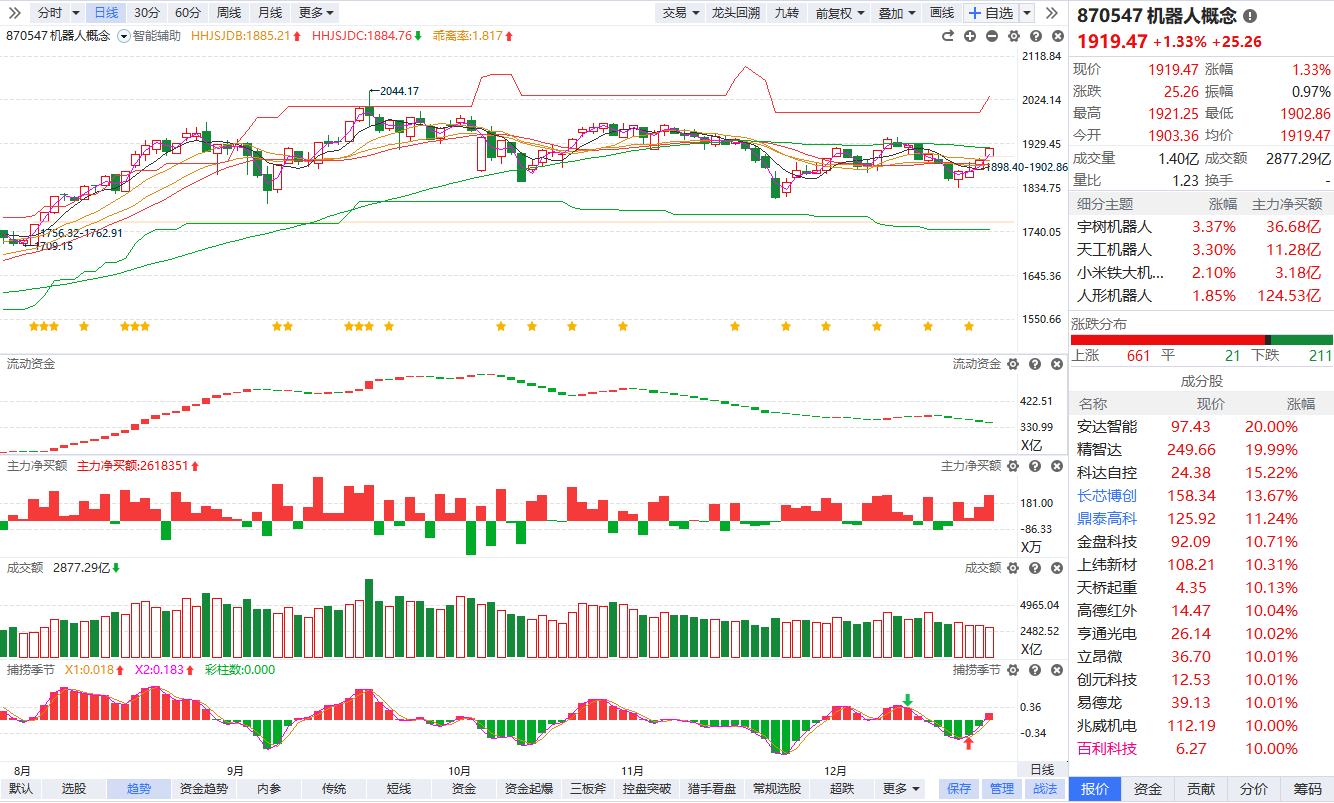
Task: Click the 保存 button
Action: (959, 789)
